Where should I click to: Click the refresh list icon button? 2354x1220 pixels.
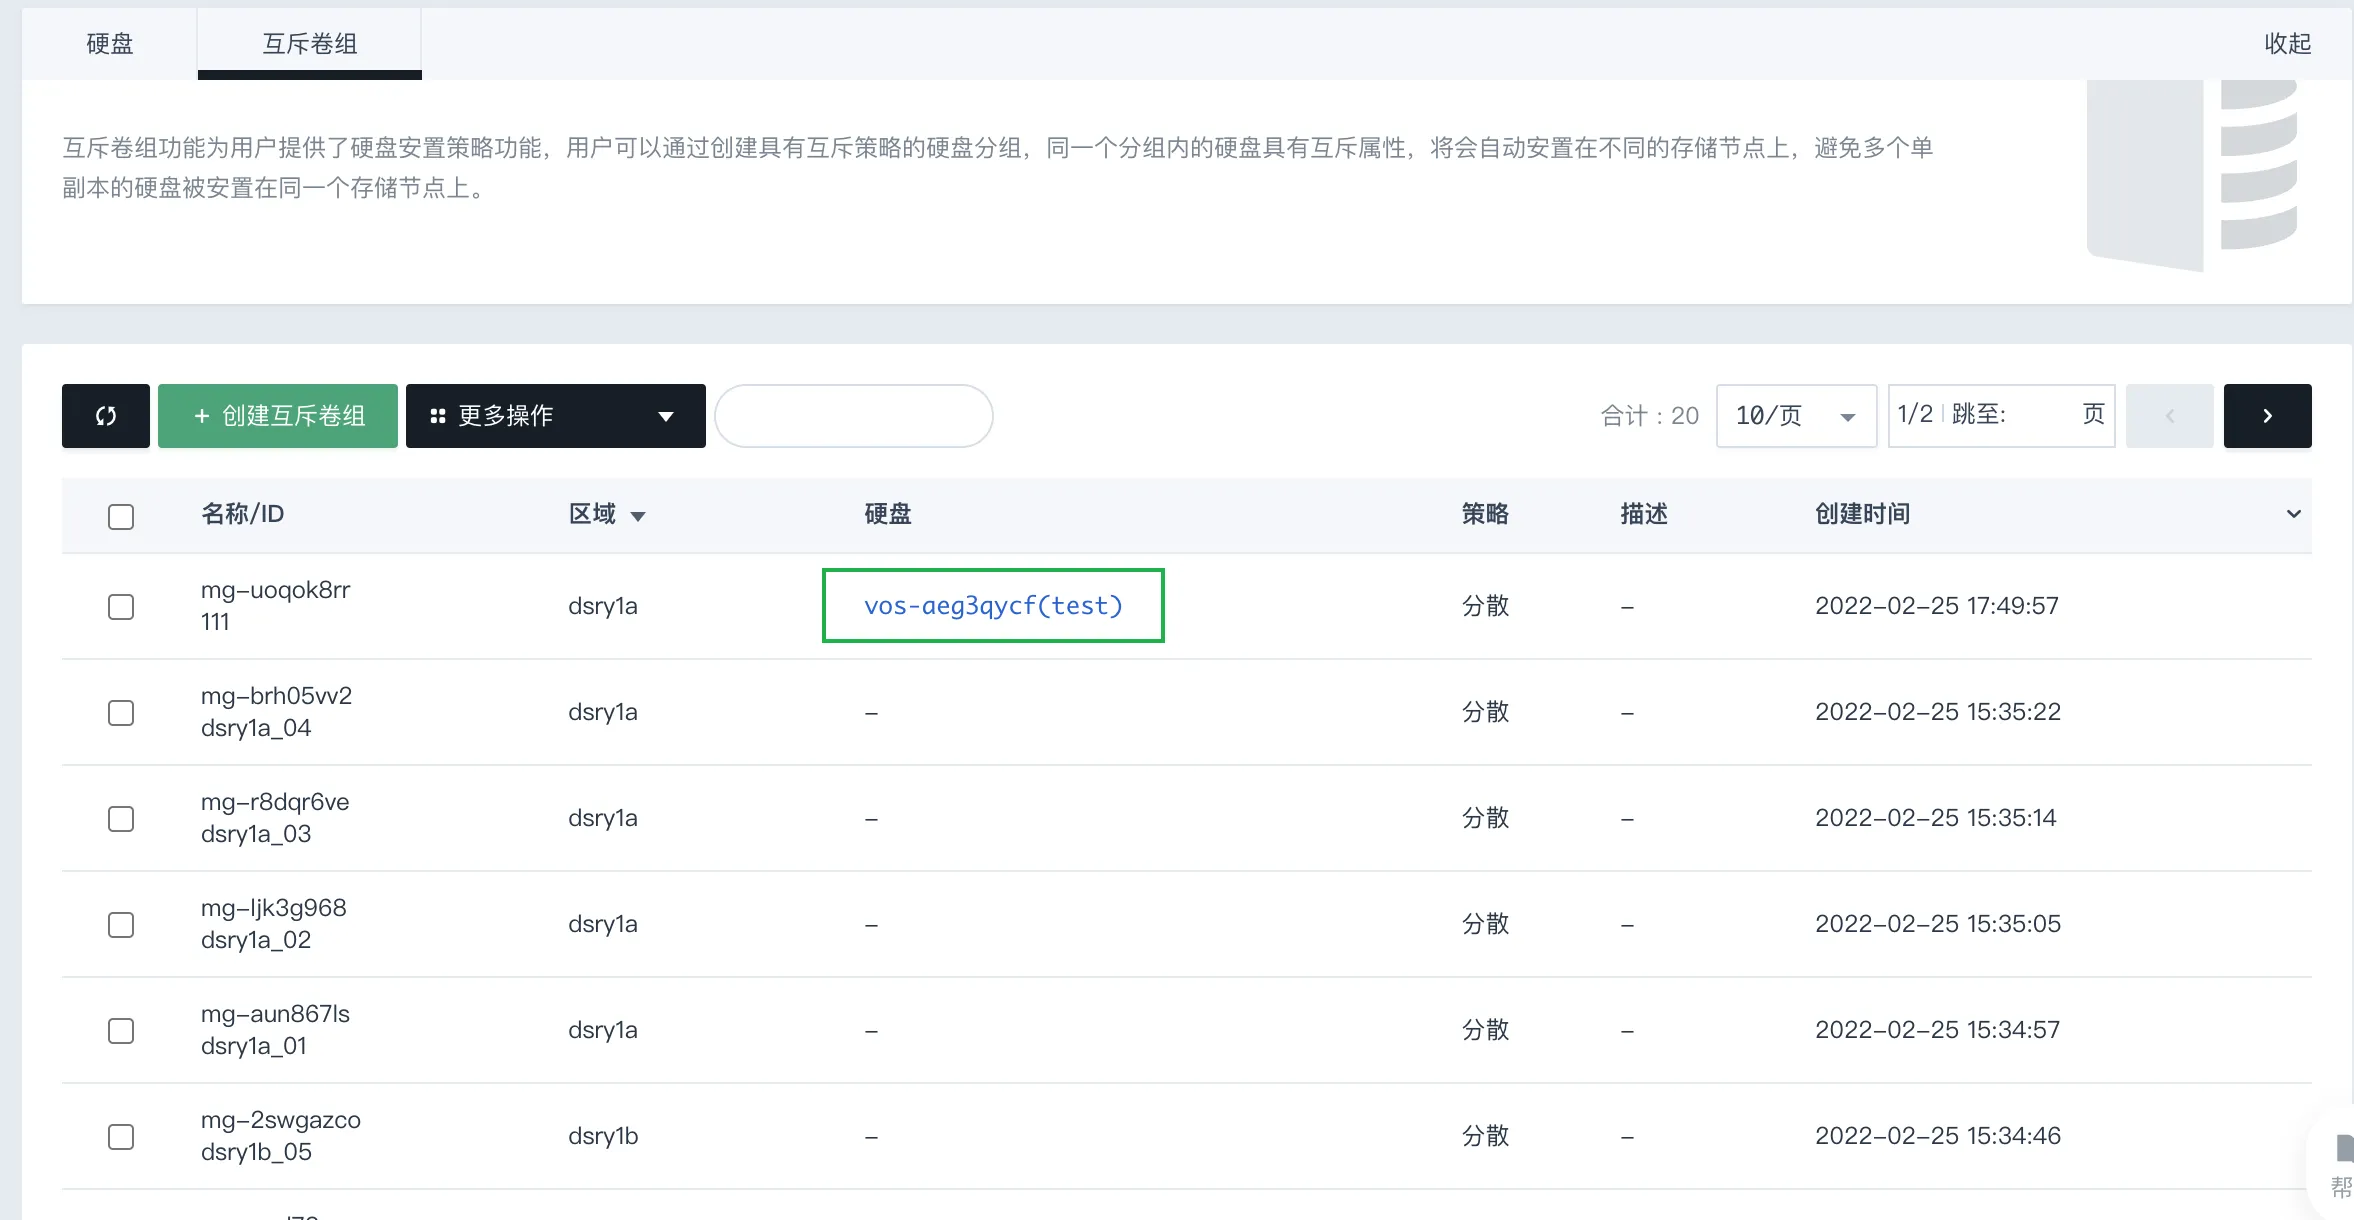click(x=106, y=416)
